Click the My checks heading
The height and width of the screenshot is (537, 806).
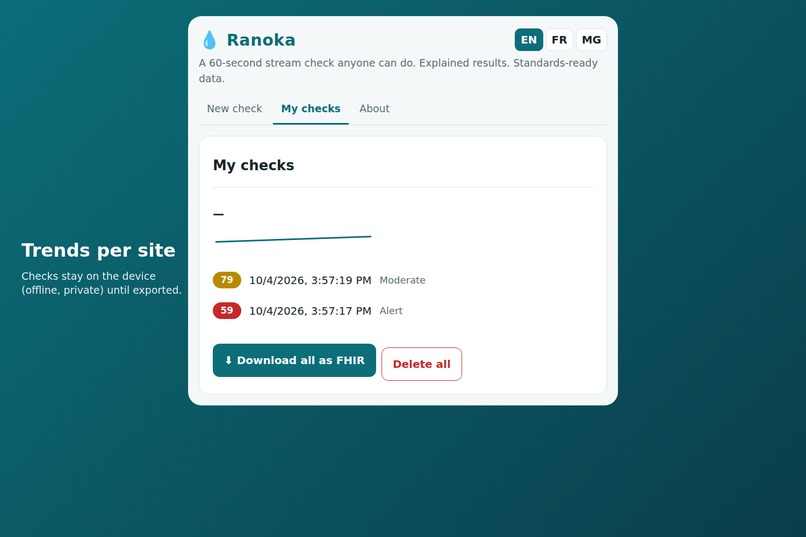(253, 165)
